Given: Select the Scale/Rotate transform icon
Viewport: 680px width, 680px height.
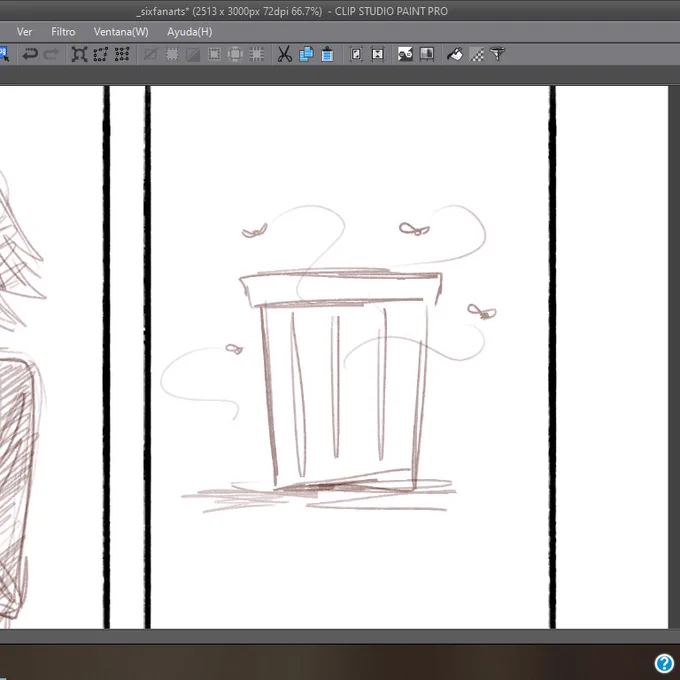Looking at the screenshot, I should click(x=79, y=54).
